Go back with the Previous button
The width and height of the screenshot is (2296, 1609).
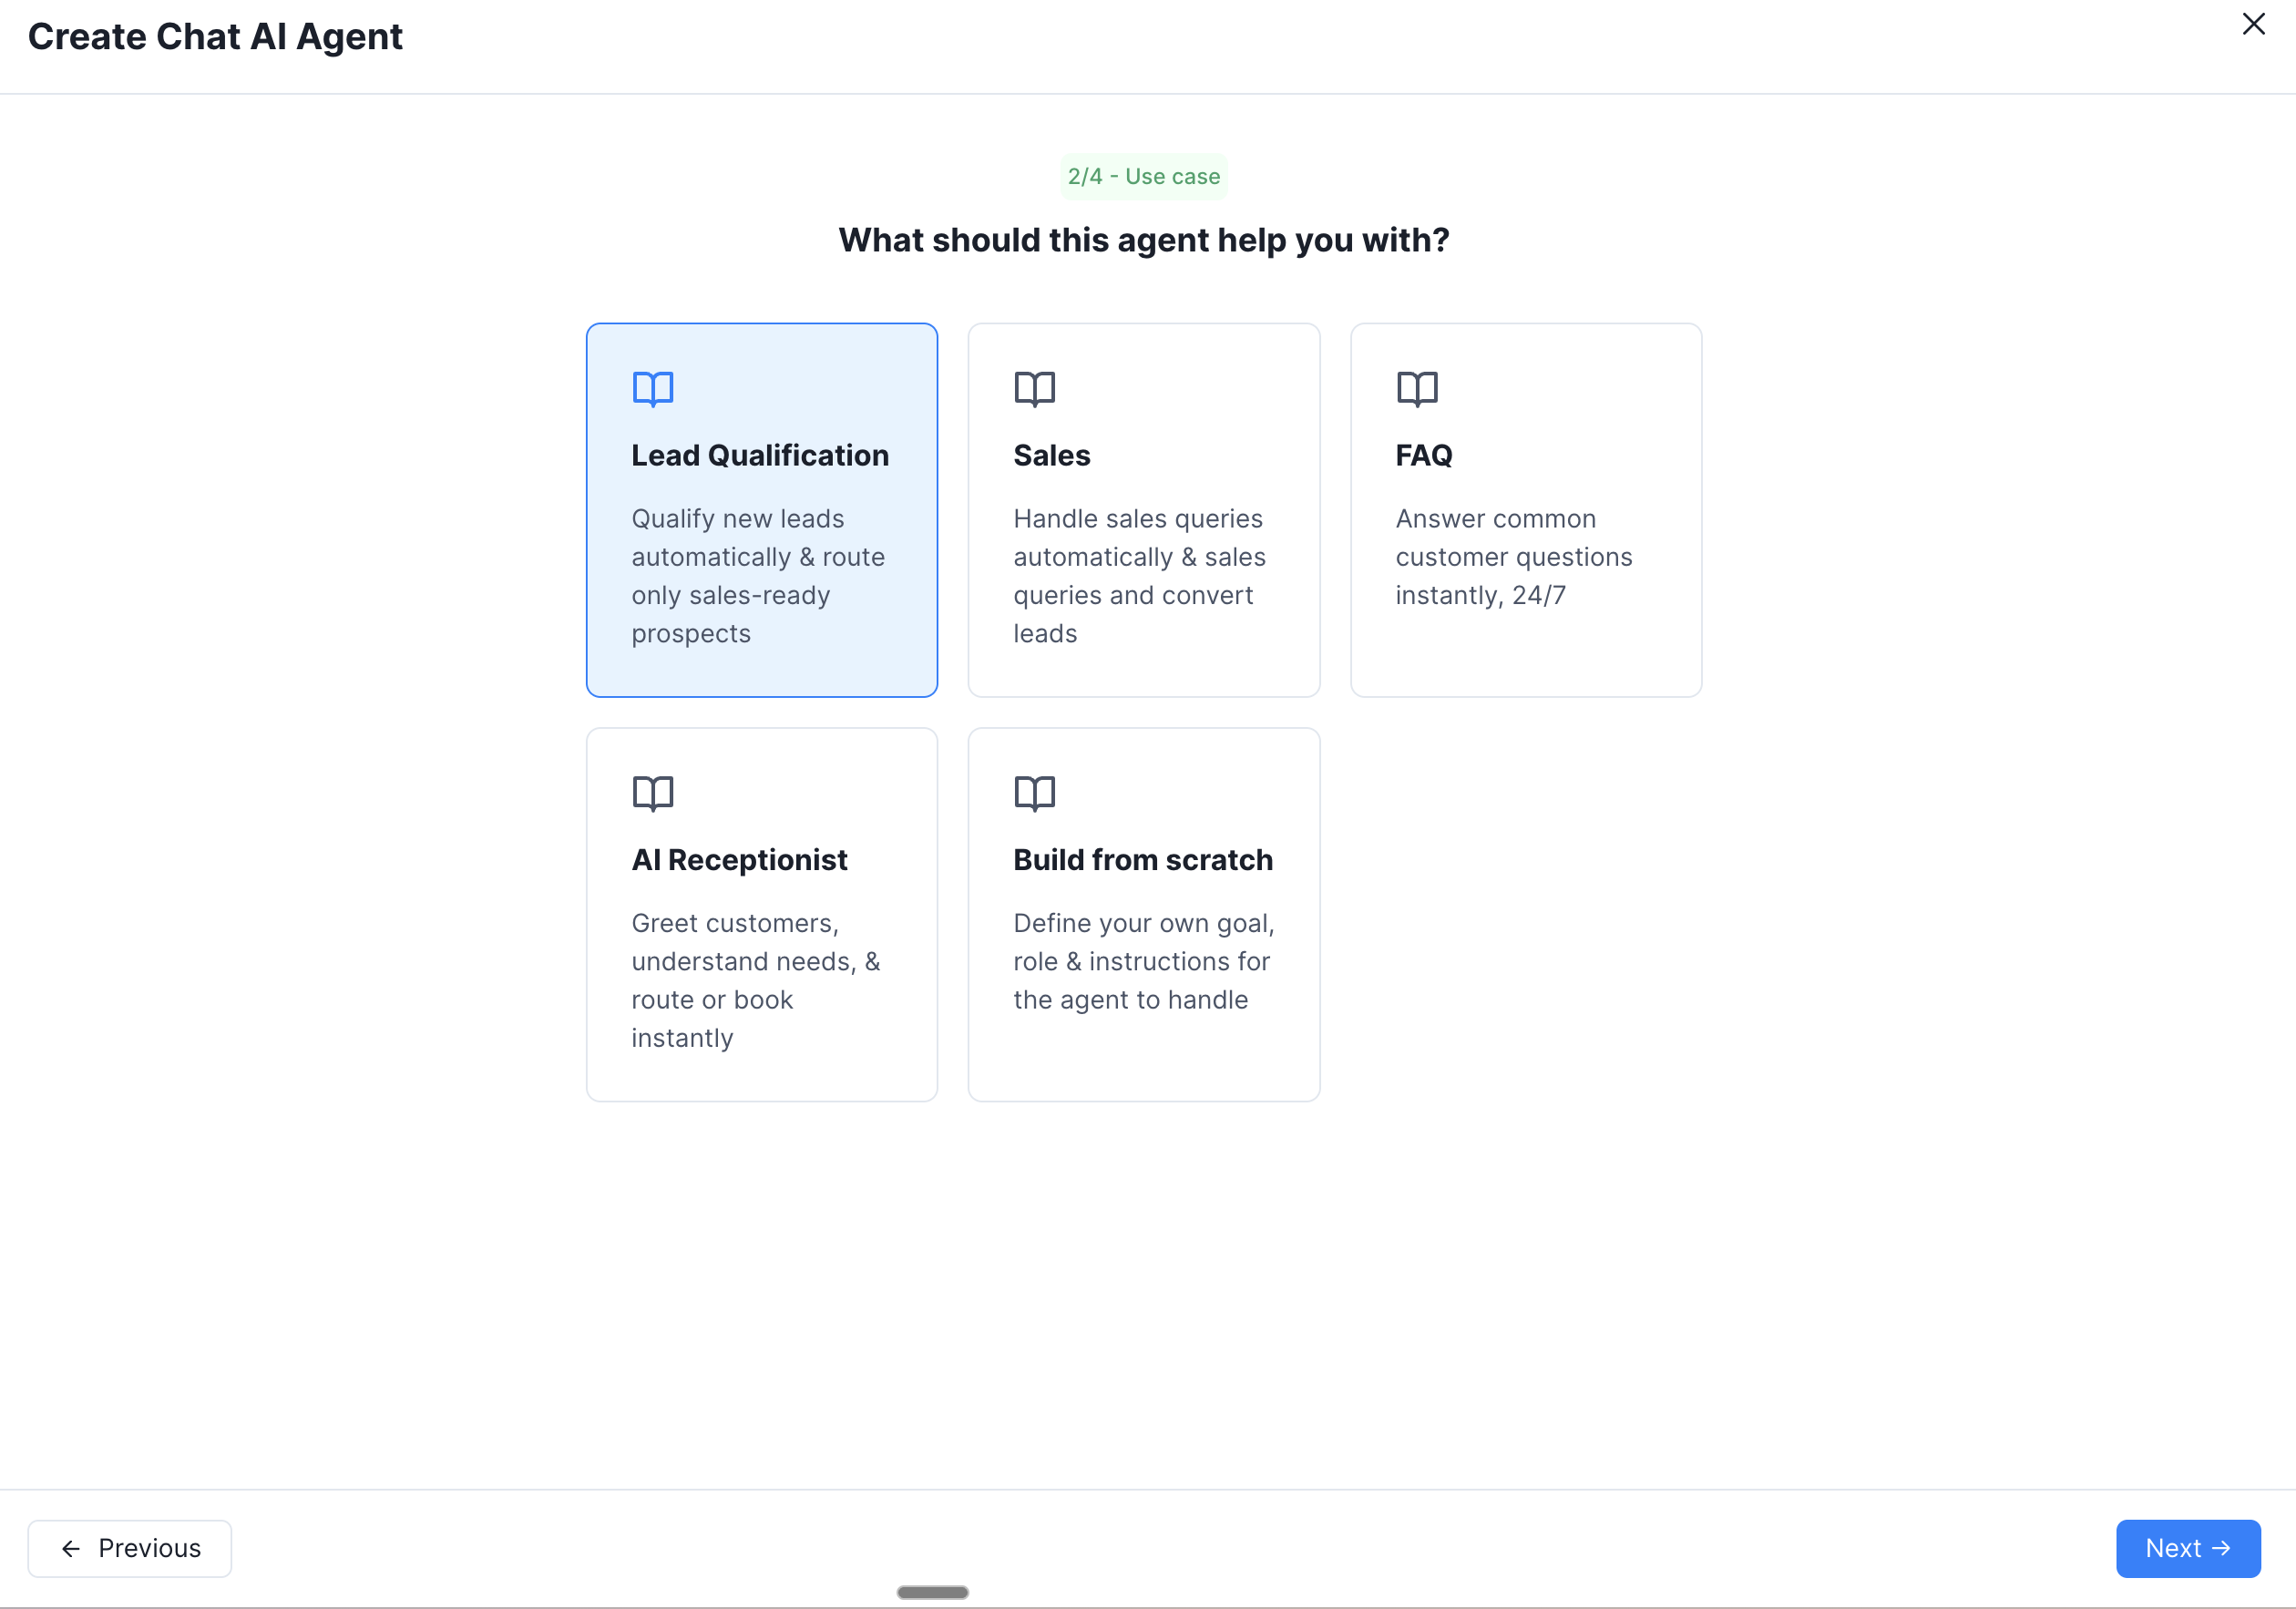[129, 1548]
